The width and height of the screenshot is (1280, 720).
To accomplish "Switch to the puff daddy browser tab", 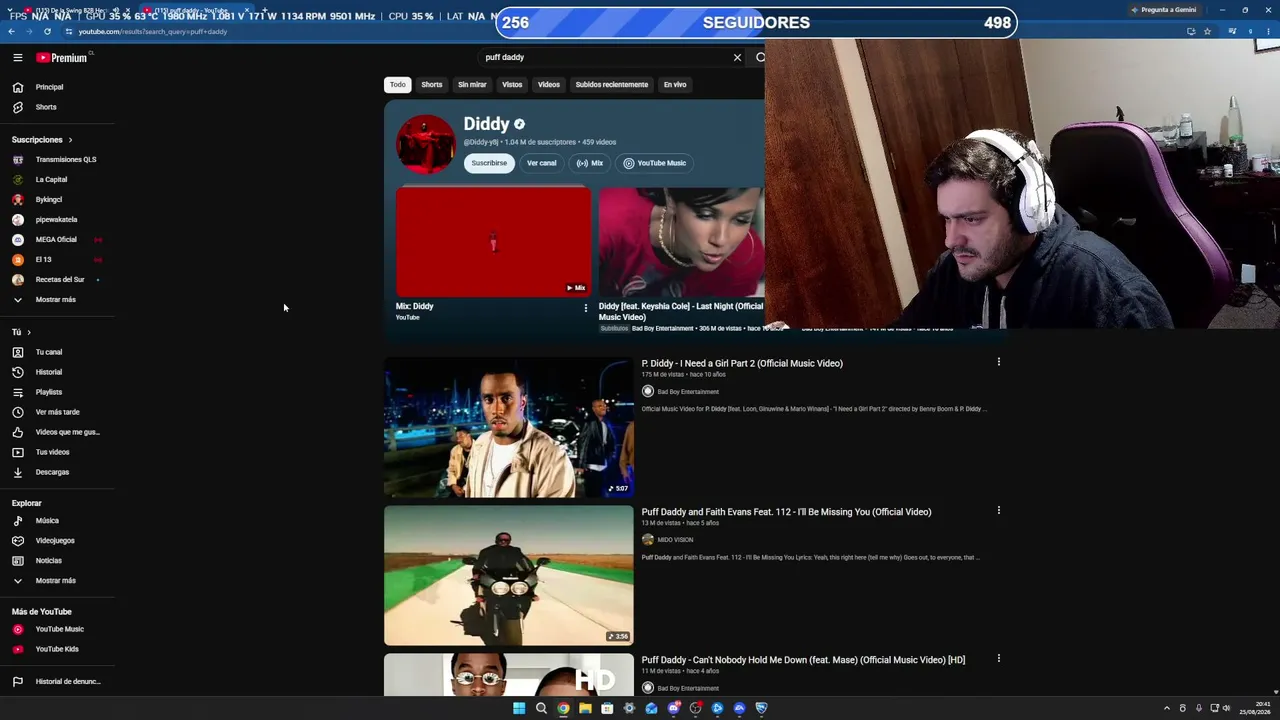I will point(195,11).
